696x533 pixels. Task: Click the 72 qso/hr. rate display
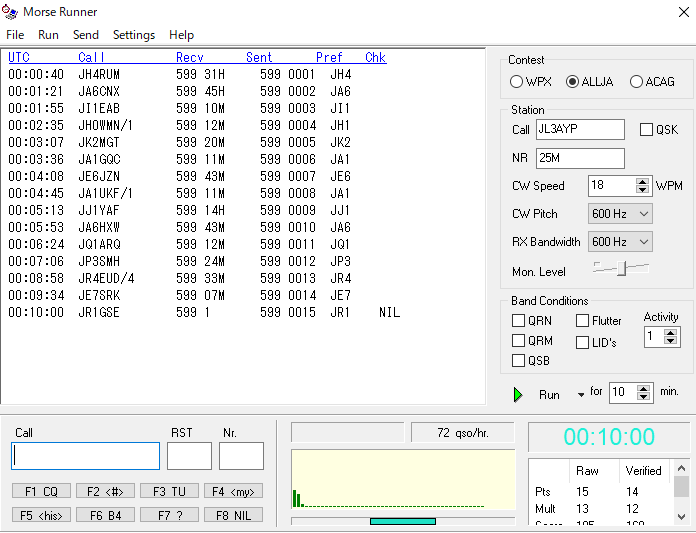[463, 433]
